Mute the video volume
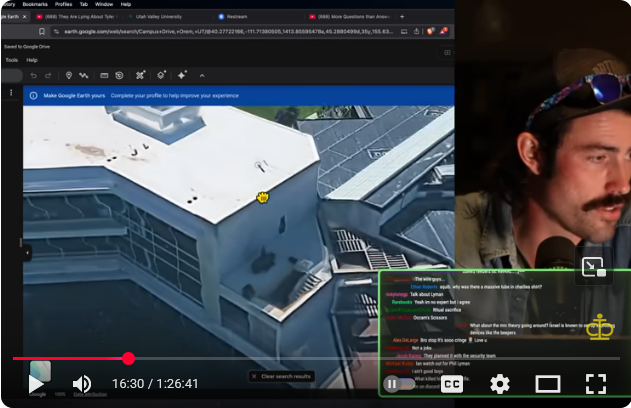 (82, 384)
